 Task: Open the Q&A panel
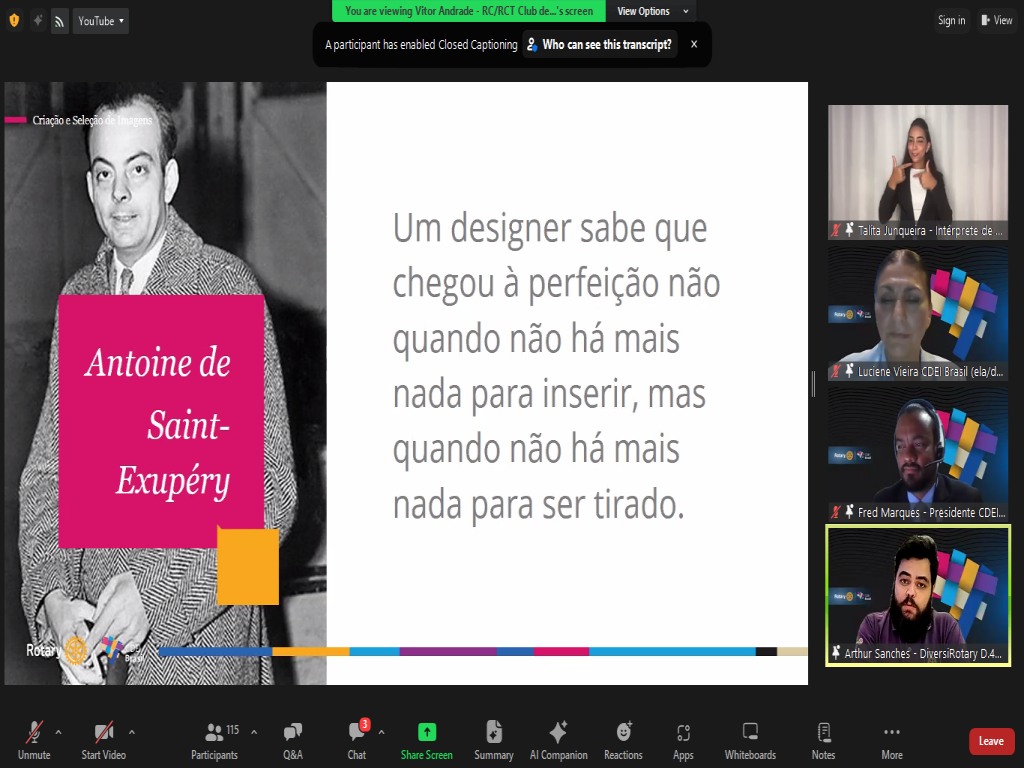point(292,740)
